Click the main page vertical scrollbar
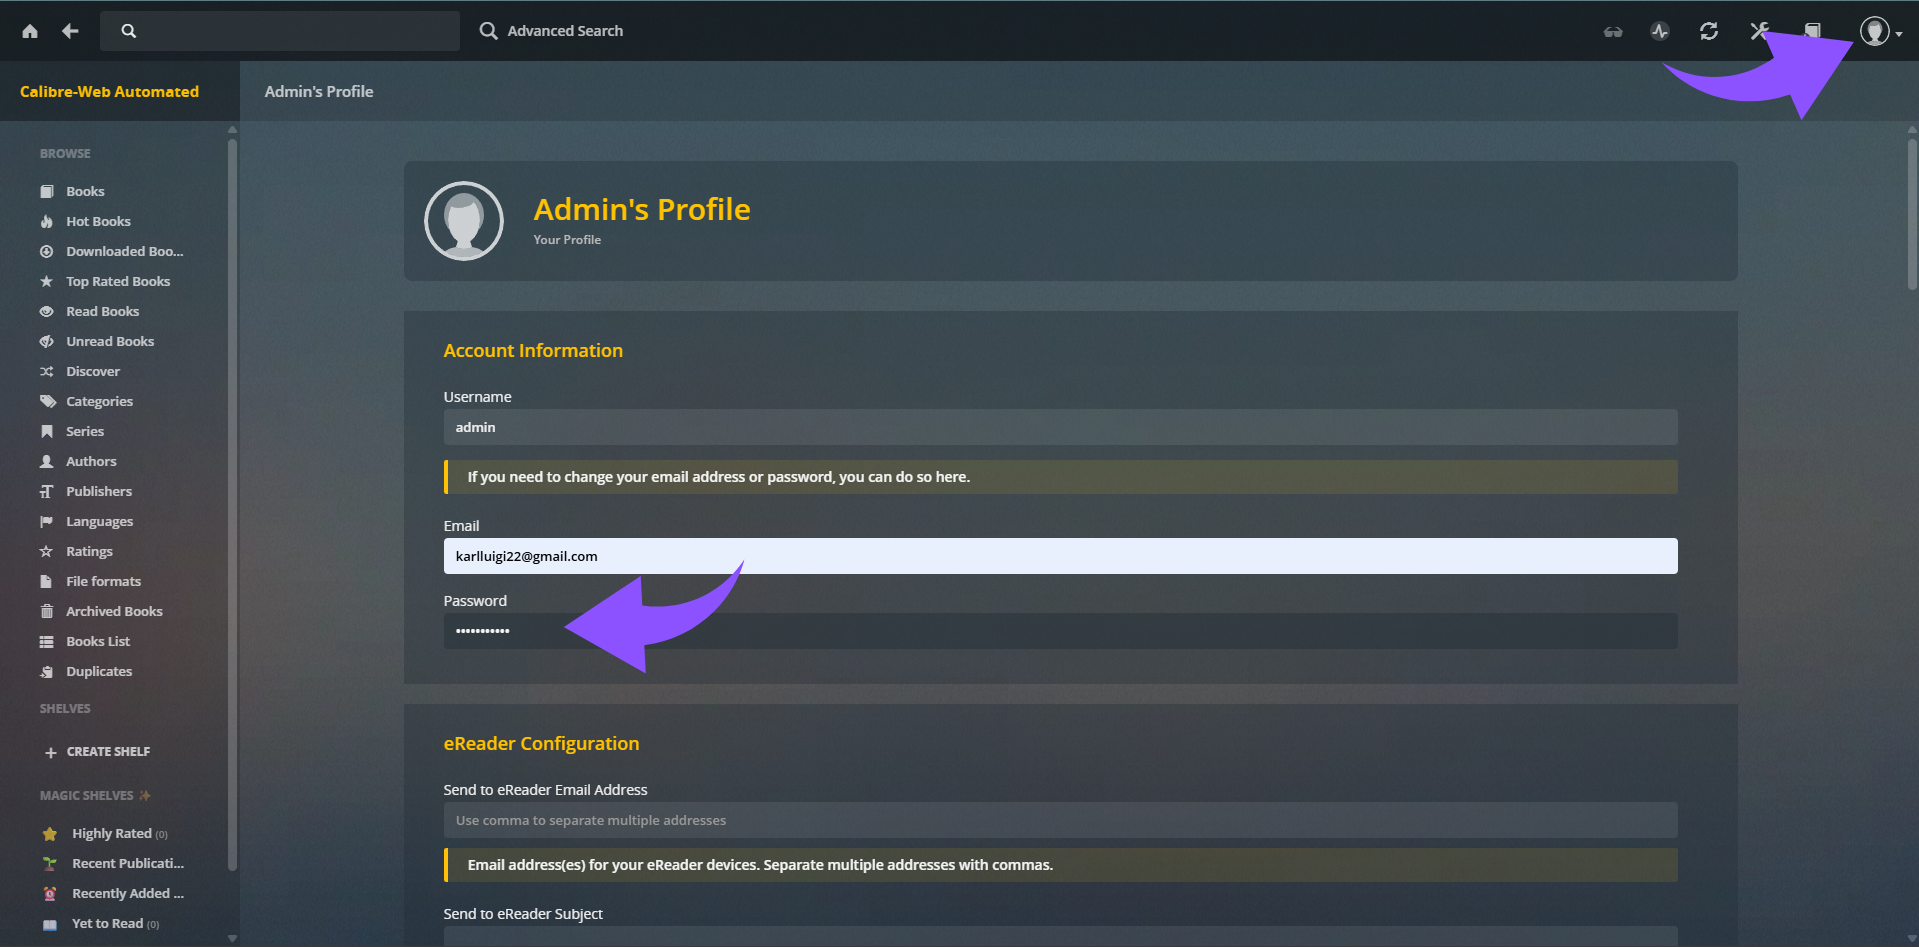The height and width of the screenshot is (947, 1919). pos(1912,214)
